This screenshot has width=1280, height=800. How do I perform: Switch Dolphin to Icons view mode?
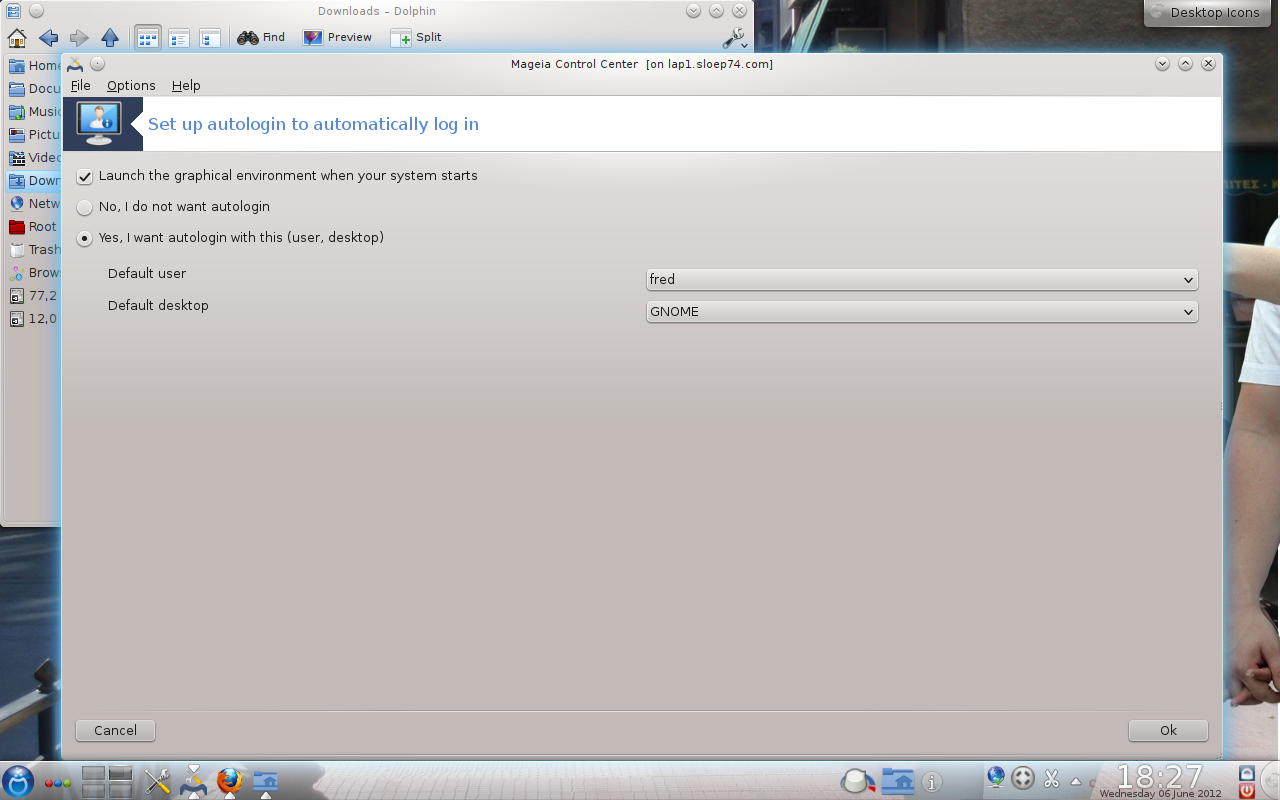click(148, 38)
